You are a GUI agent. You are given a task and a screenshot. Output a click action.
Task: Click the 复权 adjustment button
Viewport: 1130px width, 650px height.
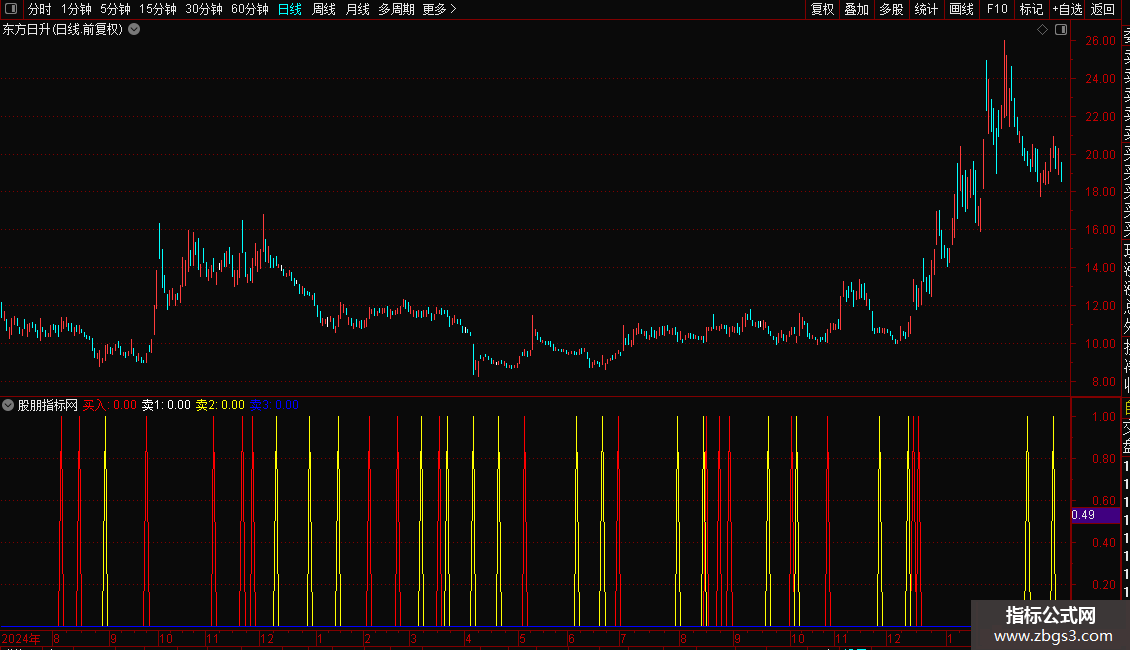pyautogui.click(x=822, y=9)
